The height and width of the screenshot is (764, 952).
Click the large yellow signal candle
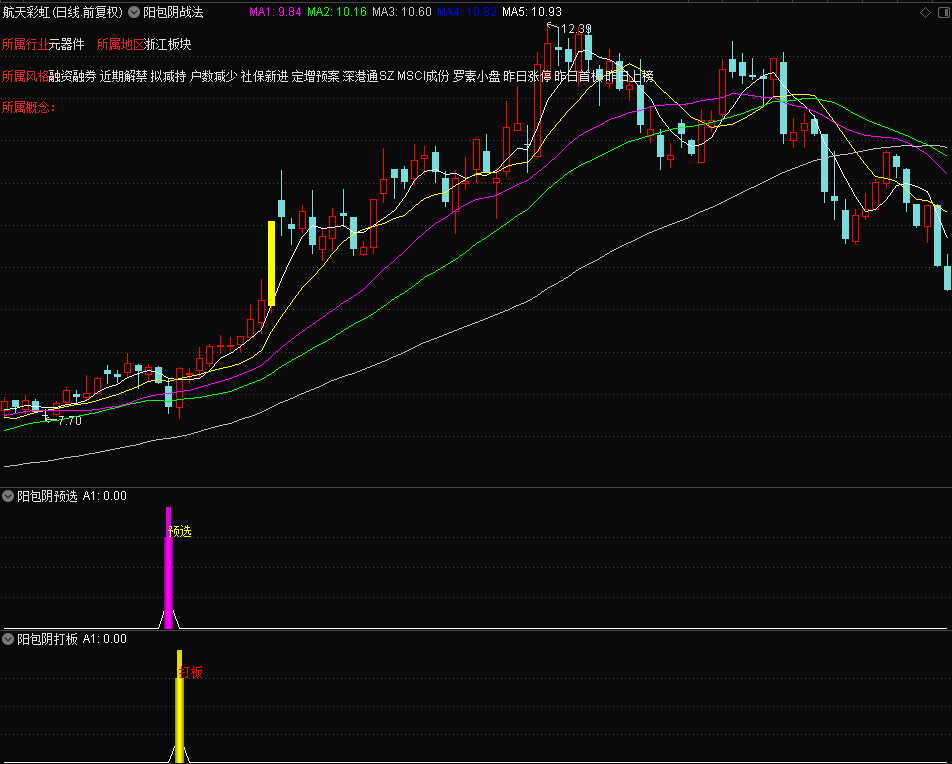271,262
